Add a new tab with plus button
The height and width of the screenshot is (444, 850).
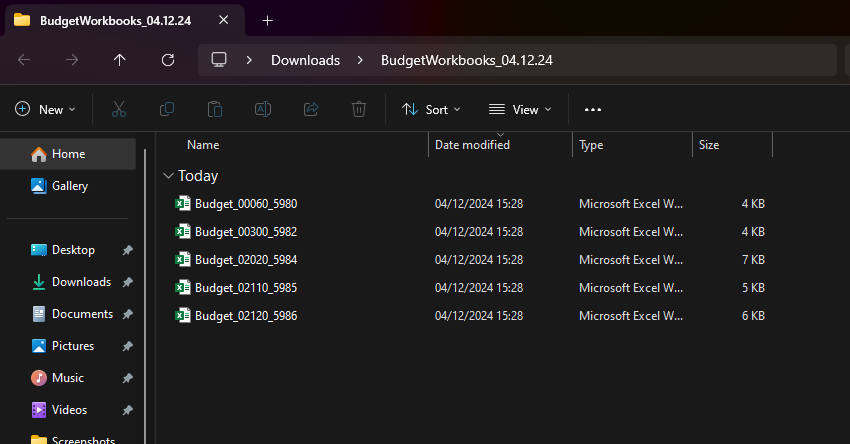click(x=267, y=20)
